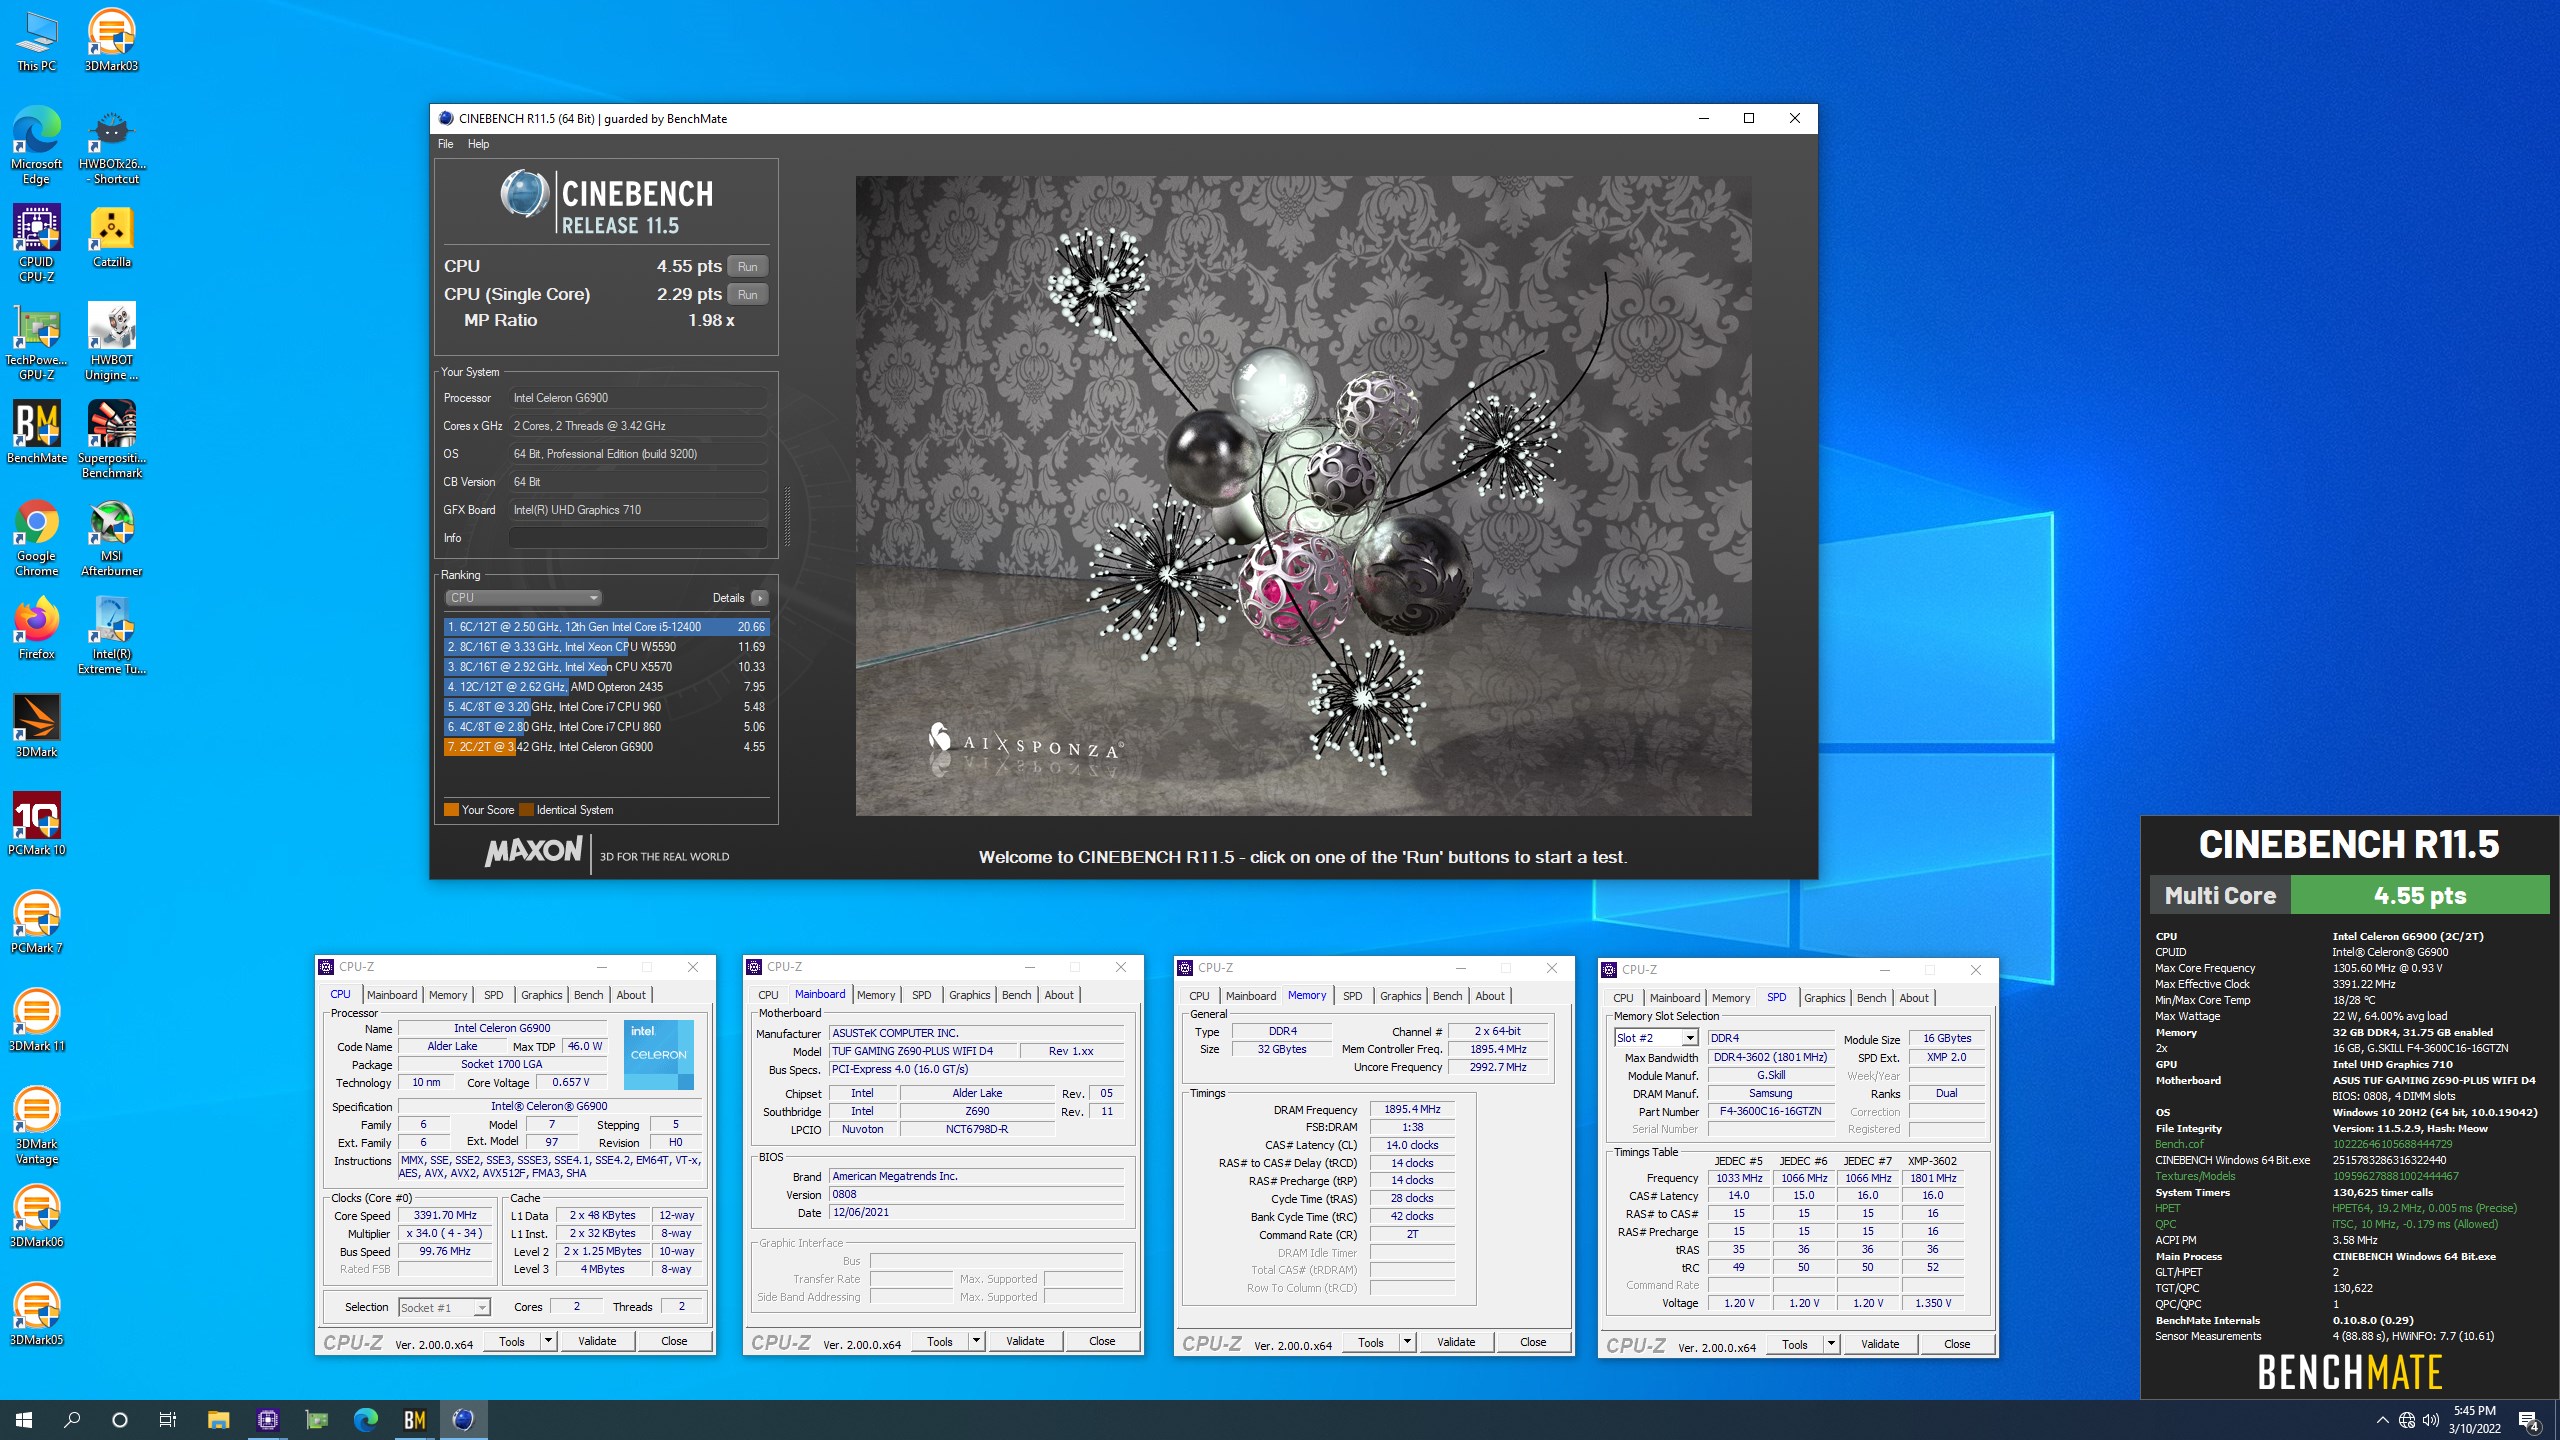Open the Socket #1 selection dropdown
The width and height of the screenshot is (2560, 1440).
[444, 1307]
